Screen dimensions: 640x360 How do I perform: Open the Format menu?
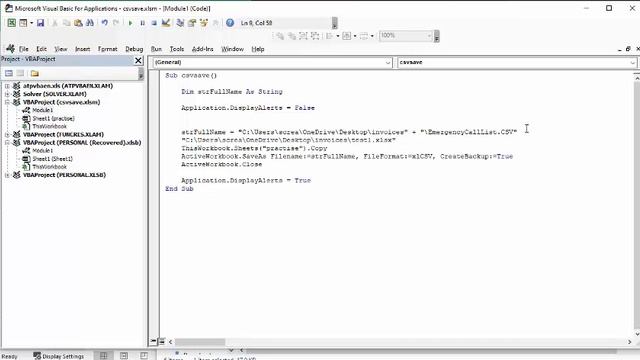pos(107,49)
